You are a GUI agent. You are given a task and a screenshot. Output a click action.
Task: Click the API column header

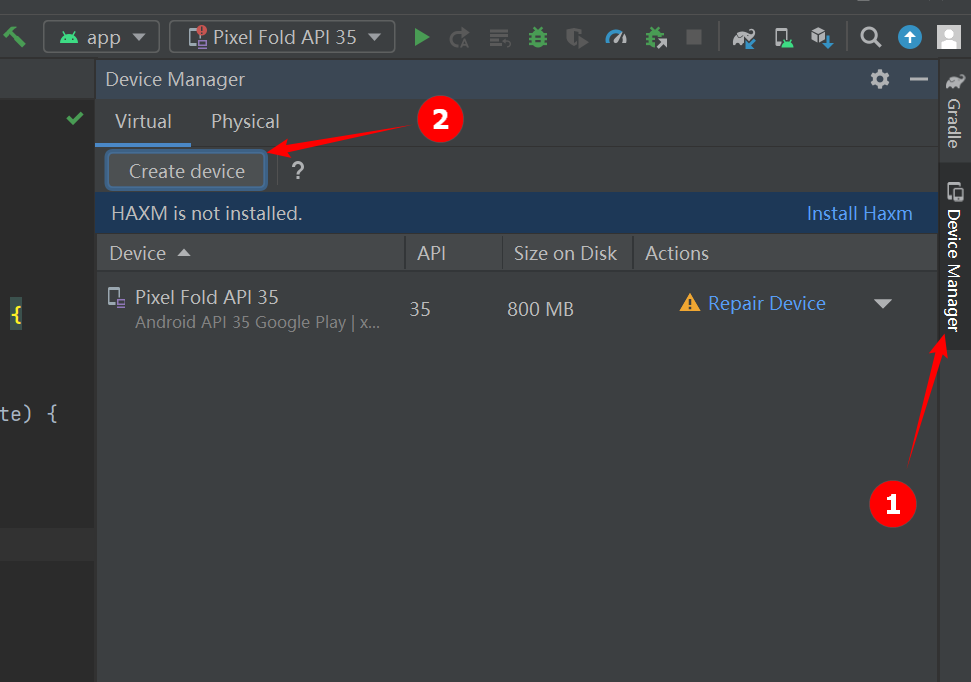(x=453, y=253)
